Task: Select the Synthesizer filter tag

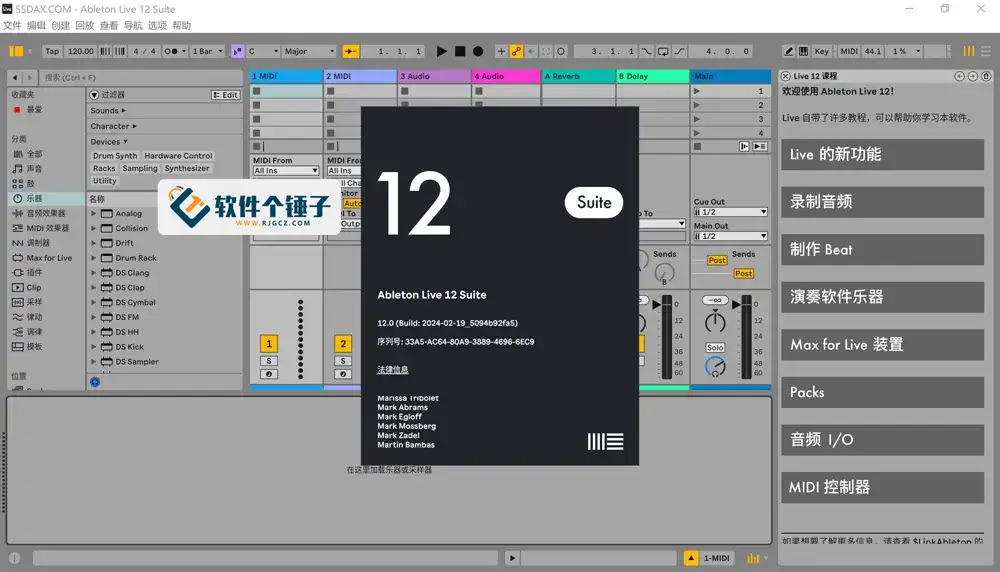Action: [x=187, y=168]
